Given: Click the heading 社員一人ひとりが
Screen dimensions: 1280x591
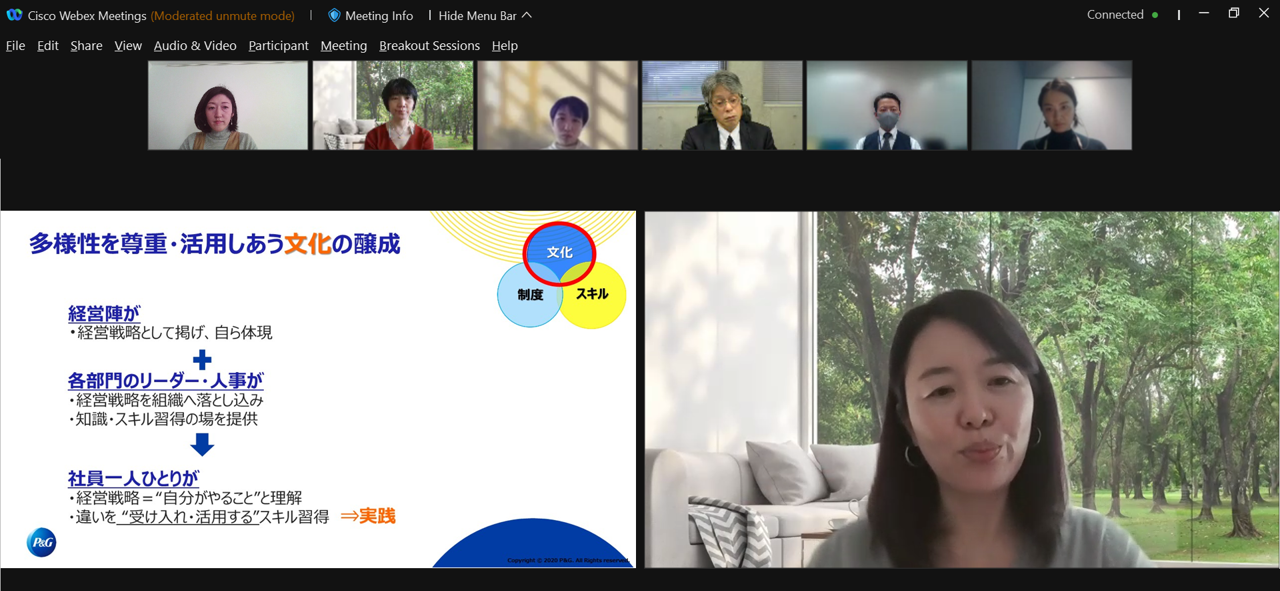Looking at the screenshot, I should coord(133,478).
